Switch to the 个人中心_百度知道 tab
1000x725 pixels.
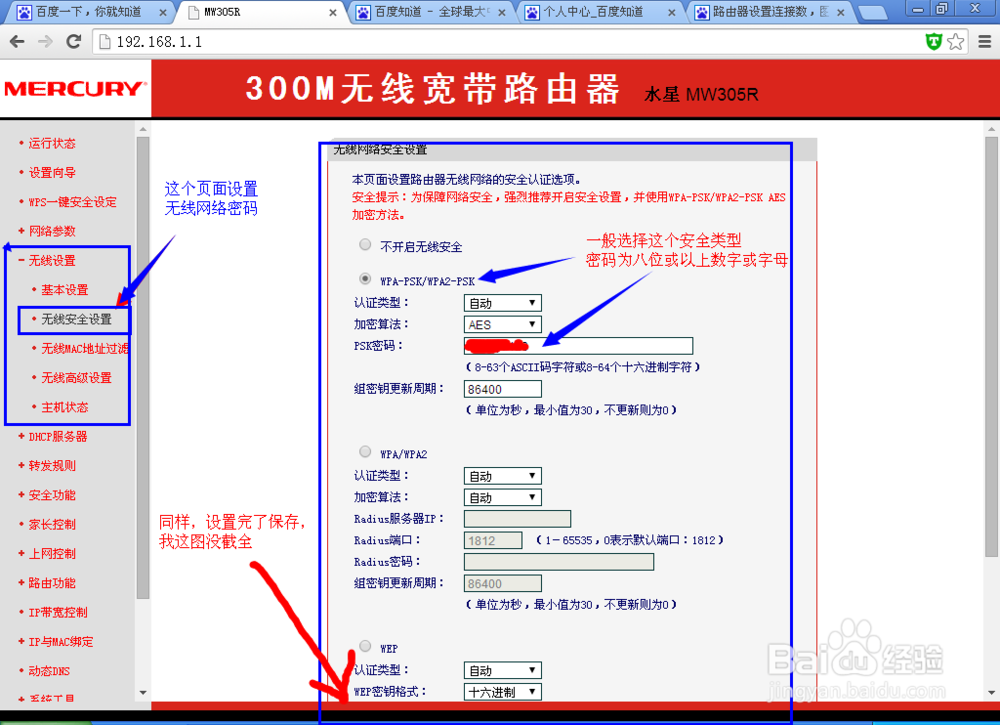pyautogui.click(x=601, y=12)
